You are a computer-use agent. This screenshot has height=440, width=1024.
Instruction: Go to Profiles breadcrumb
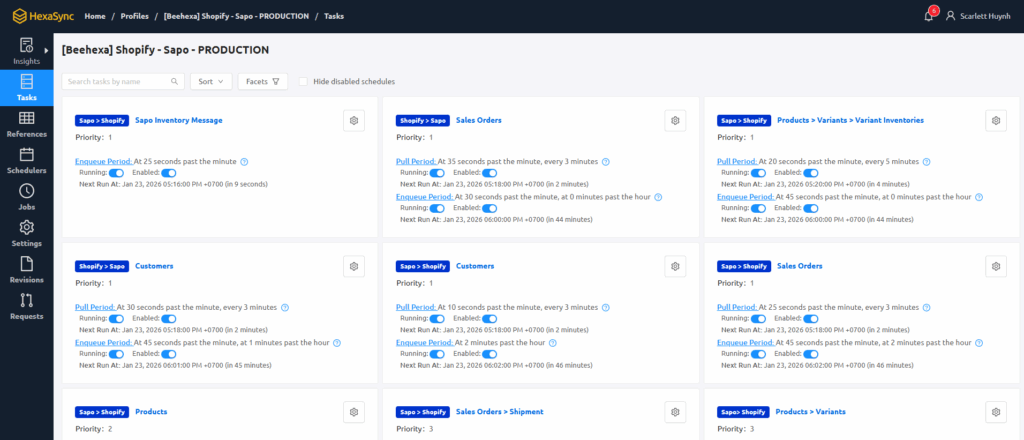coord(135,16)
